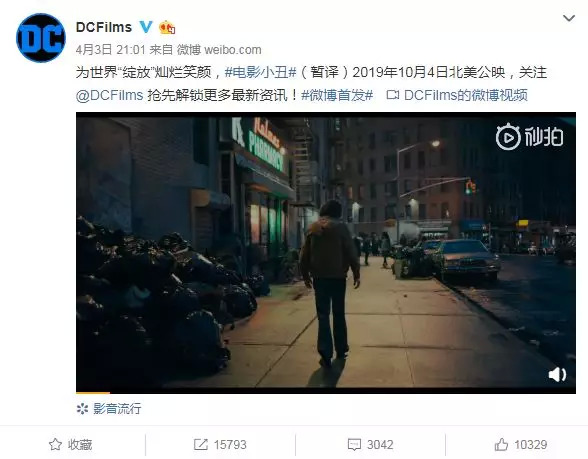This screenshot has width=588, height=459.
Task: Click the video progress bar
Action: (x=326, y=393)
